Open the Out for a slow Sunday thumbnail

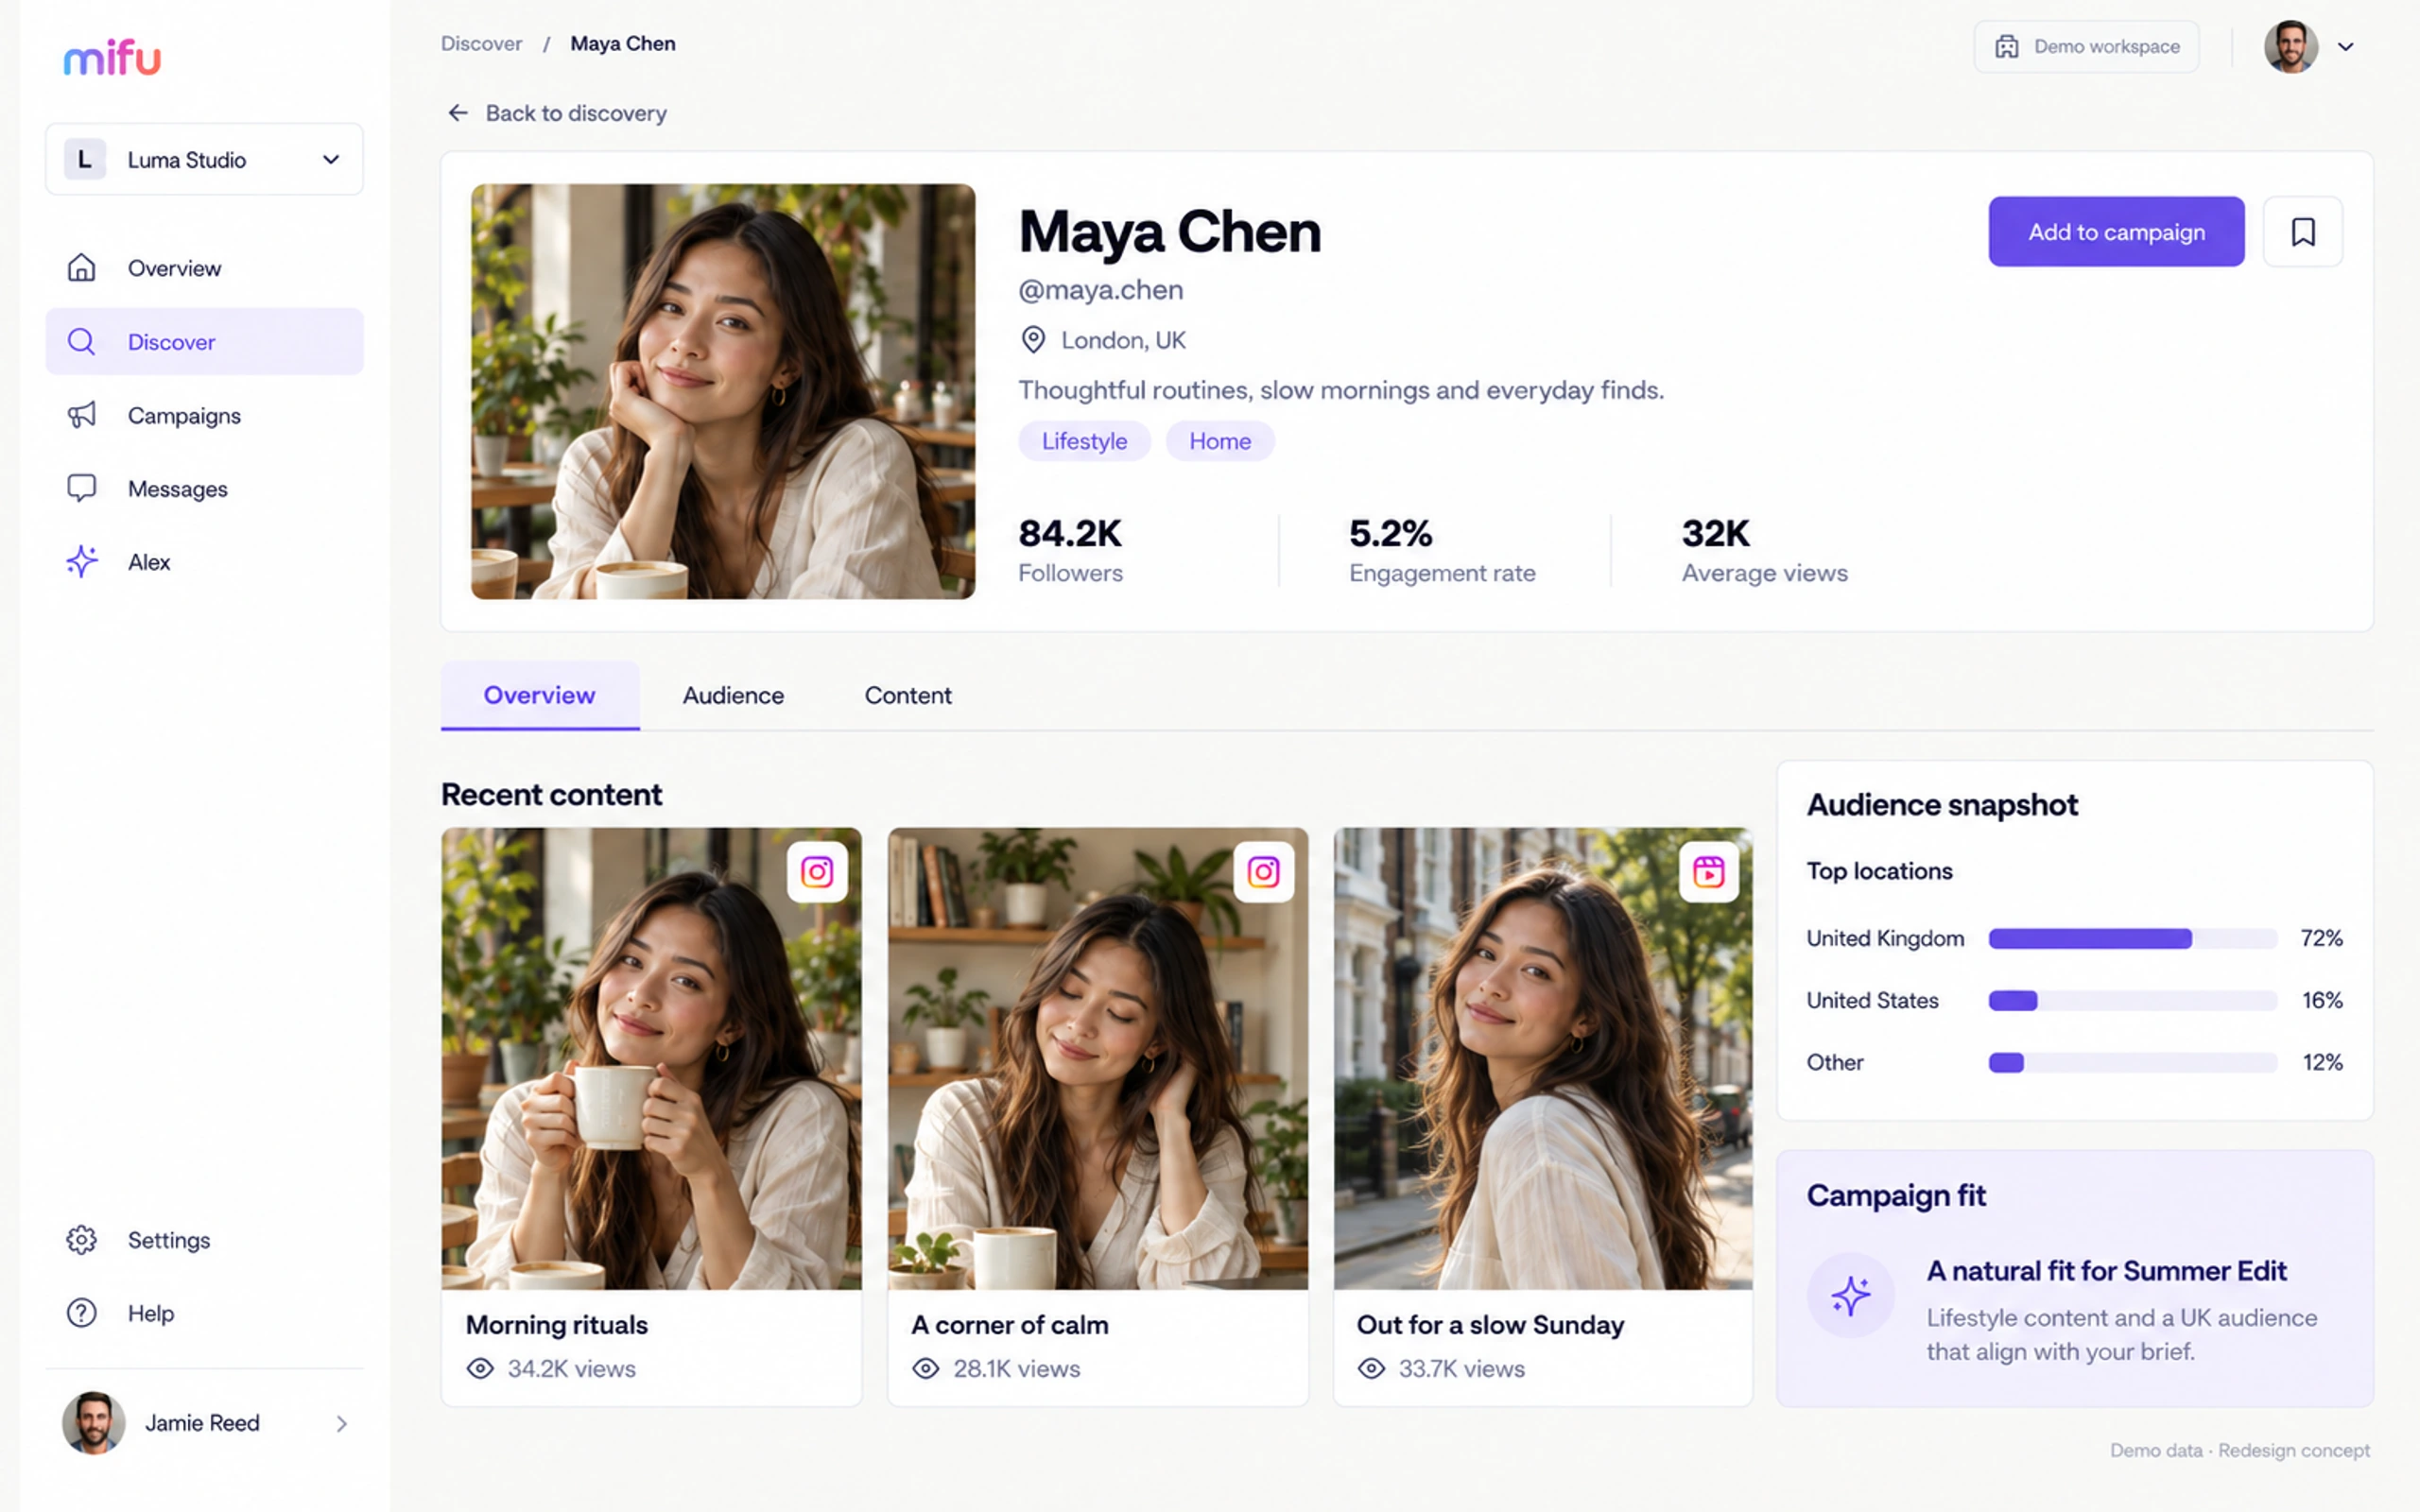point(1543,1058)
